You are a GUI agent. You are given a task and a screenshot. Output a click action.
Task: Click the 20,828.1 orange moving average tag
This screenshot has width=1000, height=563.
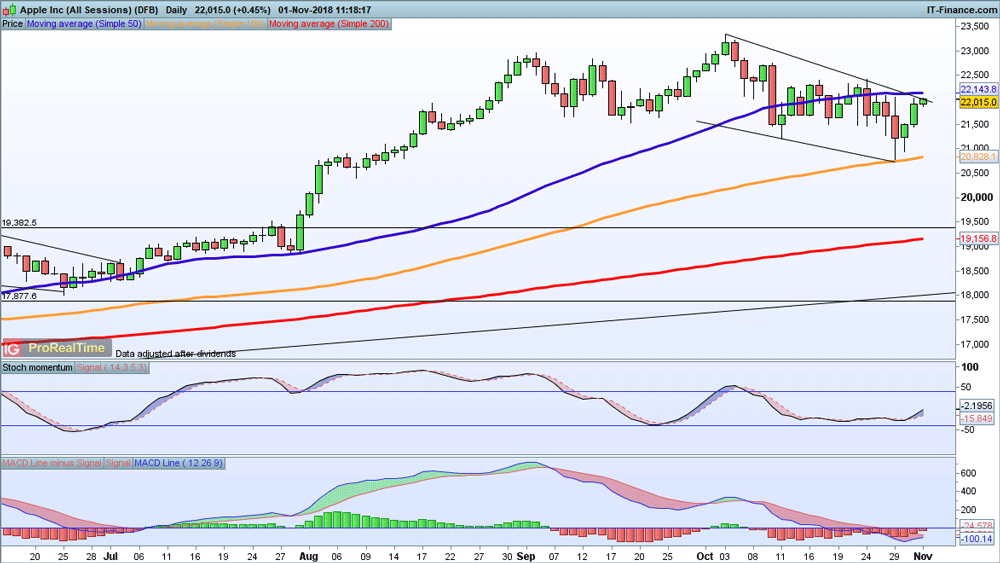click(978, 157)
